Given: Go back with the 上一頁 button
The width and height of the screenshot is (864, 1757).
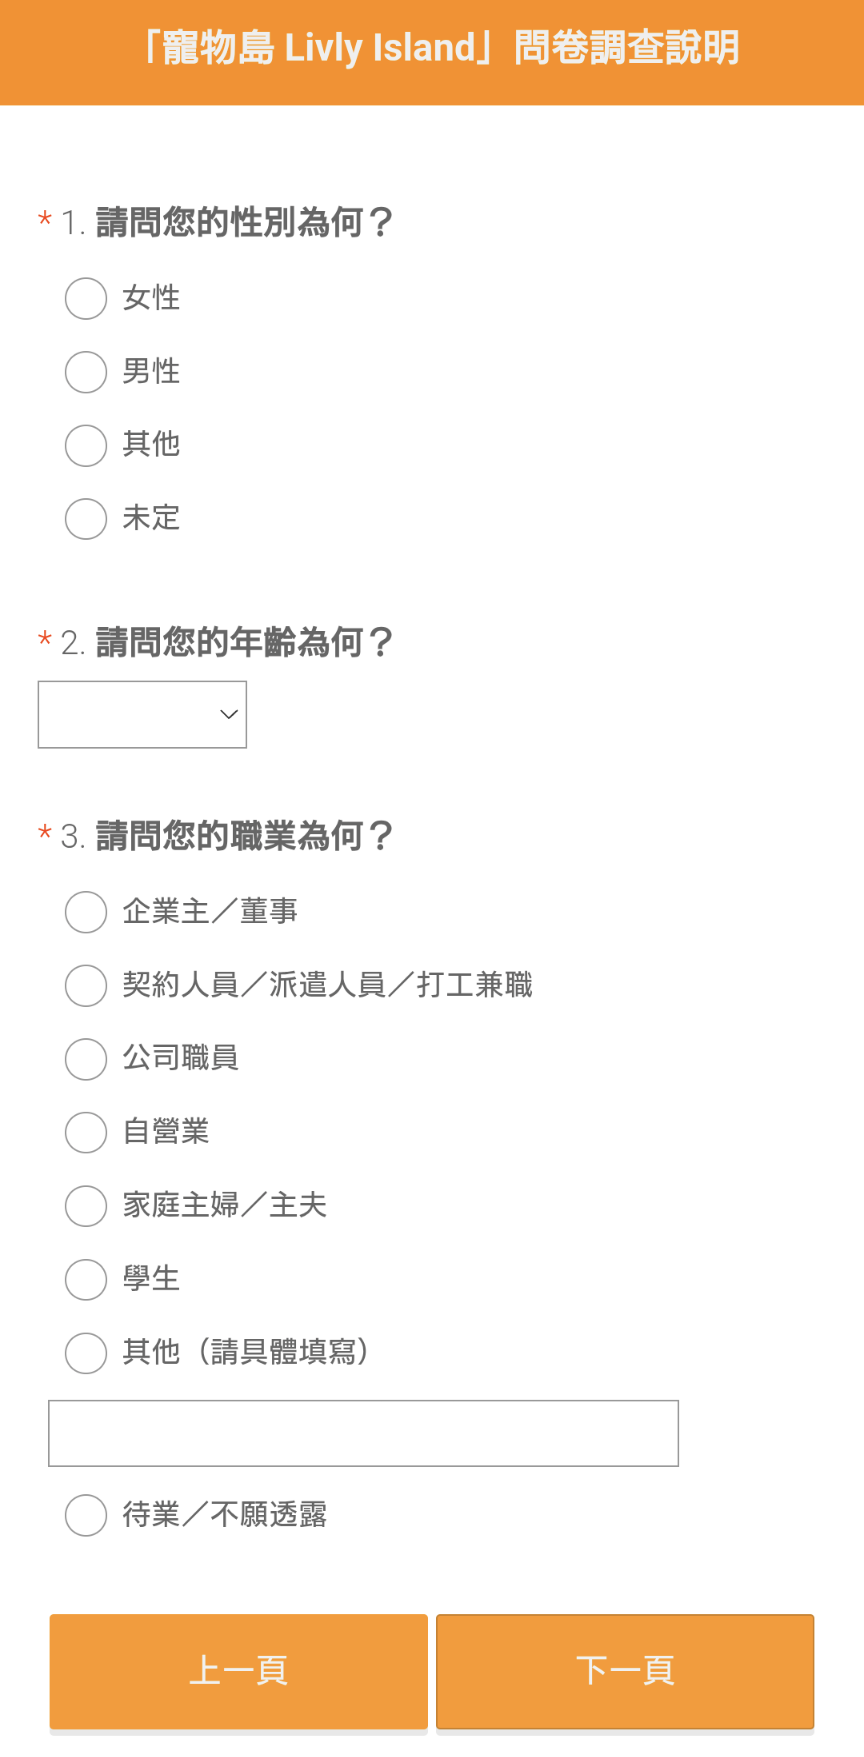Looking at the screenshot, I should [x=239, y=1671].
